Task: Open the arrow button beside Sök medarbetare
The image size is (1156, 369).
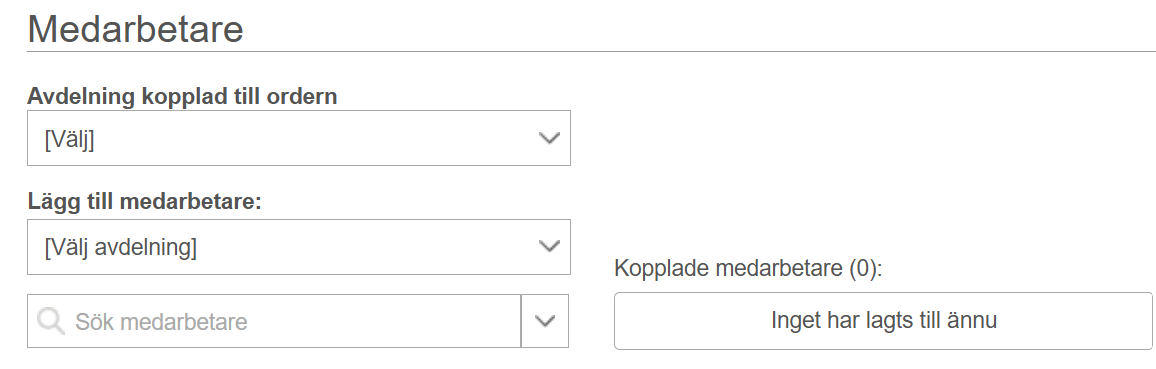Action: click(545, 321)
